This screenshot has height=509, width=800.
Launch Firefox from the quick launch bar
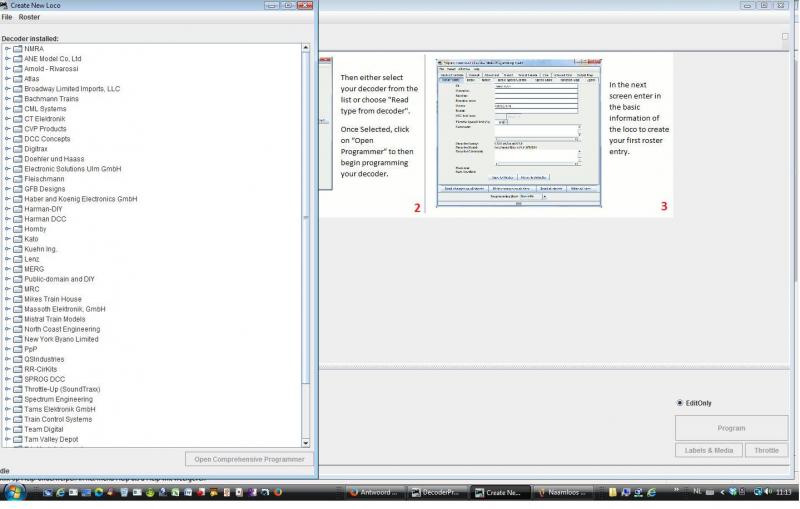pyautogui.click(x=278, y=493)
